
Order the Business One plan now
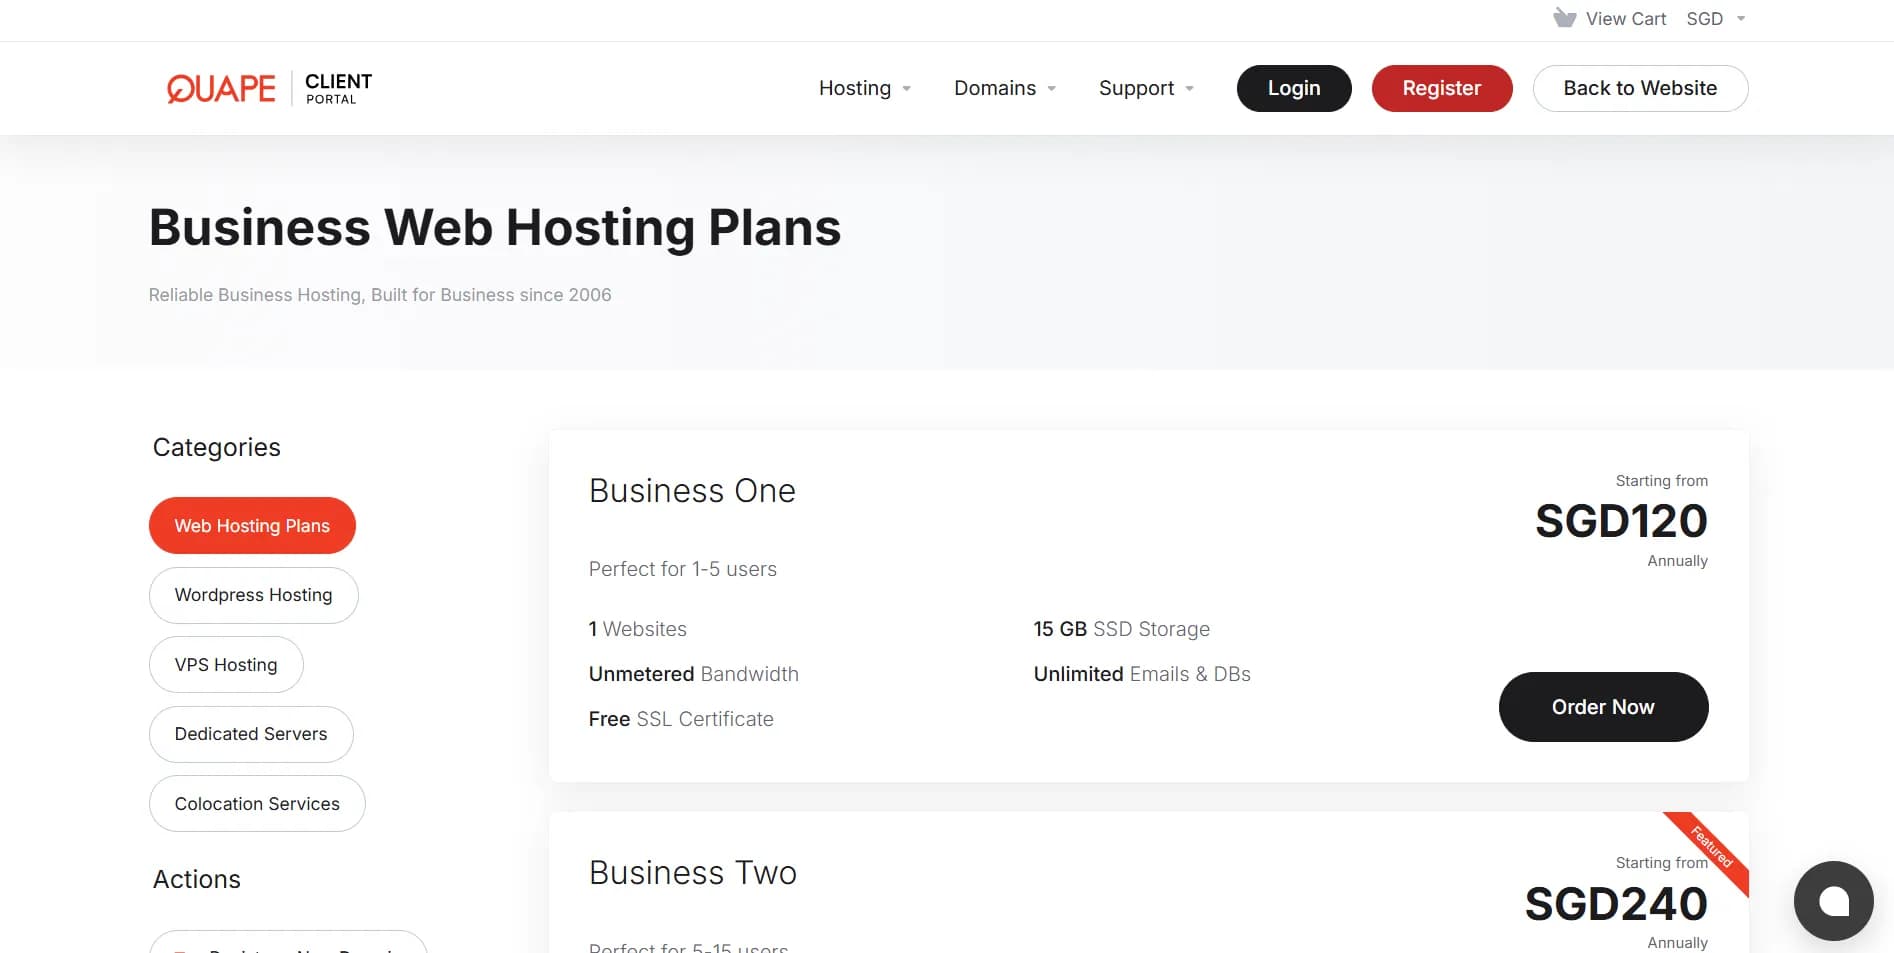1602,707
